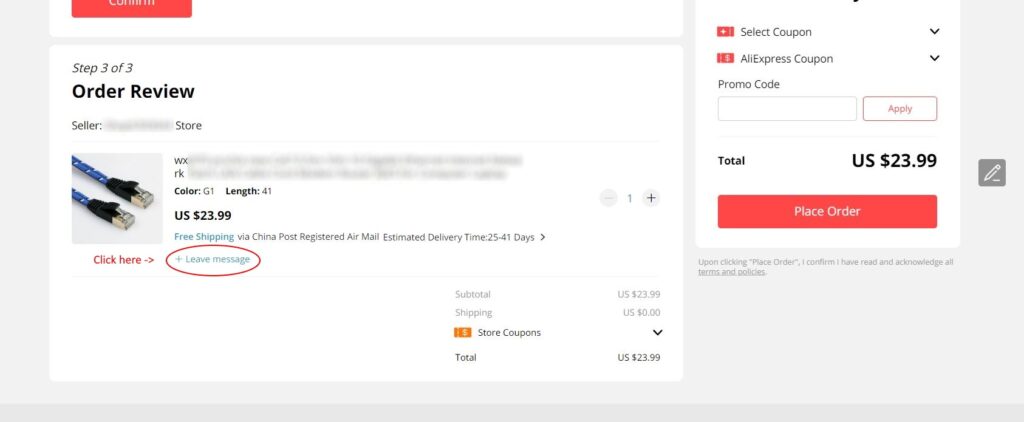Click the Confirm button at top
Screen dimensions: 1024x422
131,7
